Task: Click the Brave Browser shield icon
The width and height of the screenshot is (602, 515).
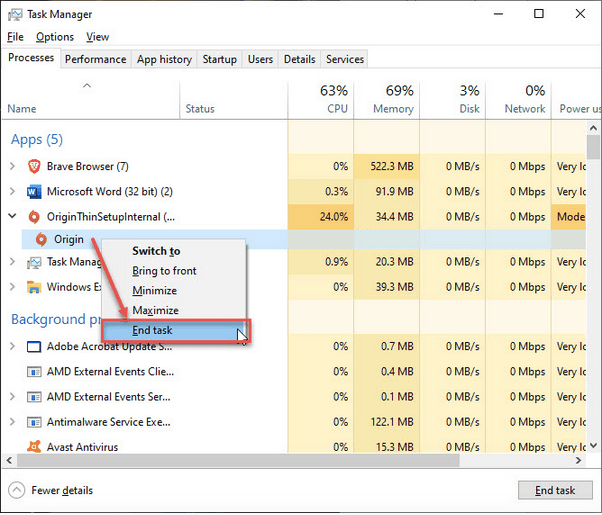Action: click(34, 166)
